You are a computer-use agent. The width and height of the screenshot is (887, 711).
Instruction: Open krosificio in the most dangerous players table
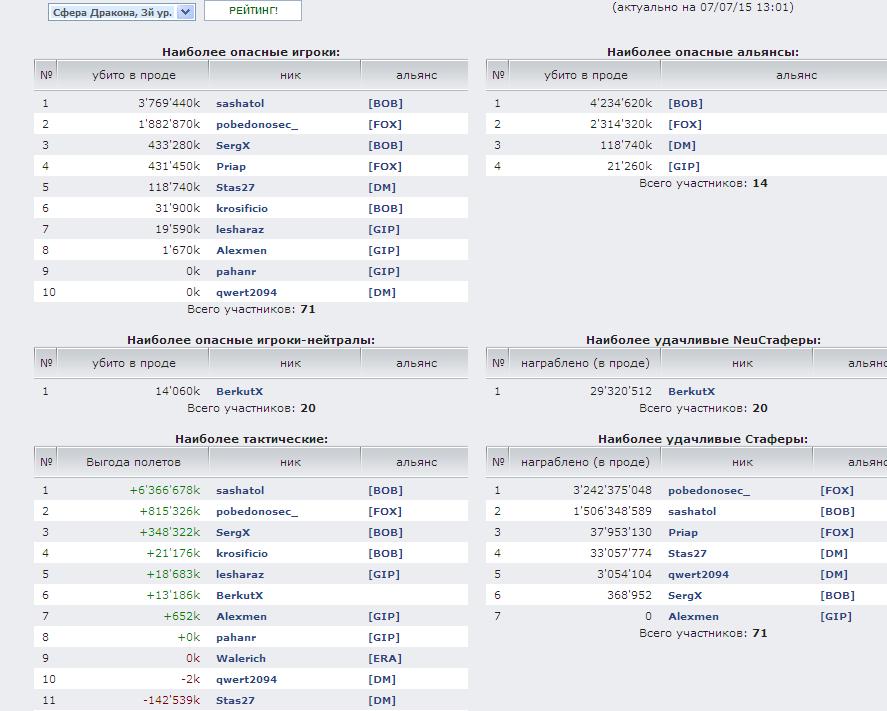coord(242,209)
